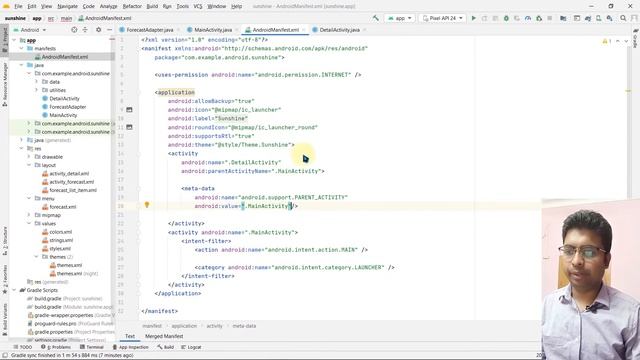Click the gutter image icon next to ic_launcher line
Image resolution: width=640 pixels, height=360 pixels.
[x=129, y=109]
